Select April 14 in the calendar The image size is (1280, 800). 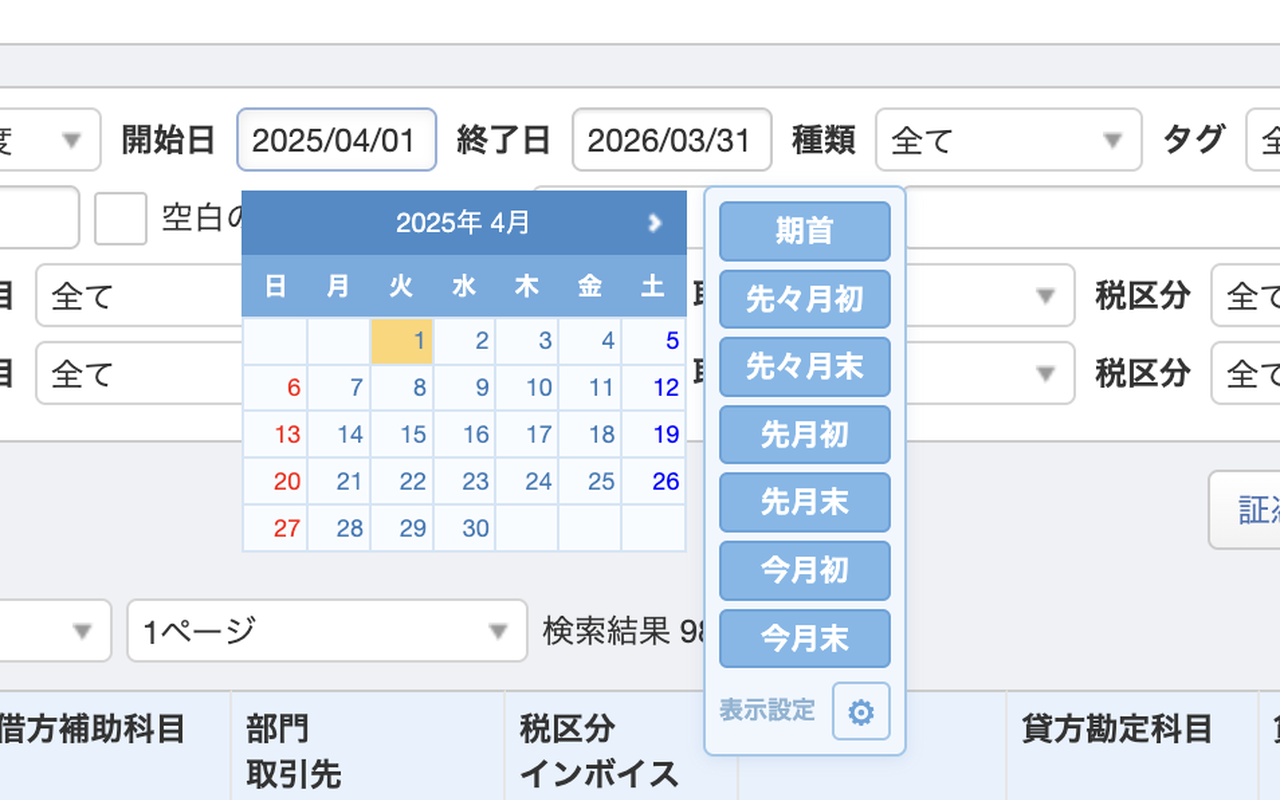339,435
